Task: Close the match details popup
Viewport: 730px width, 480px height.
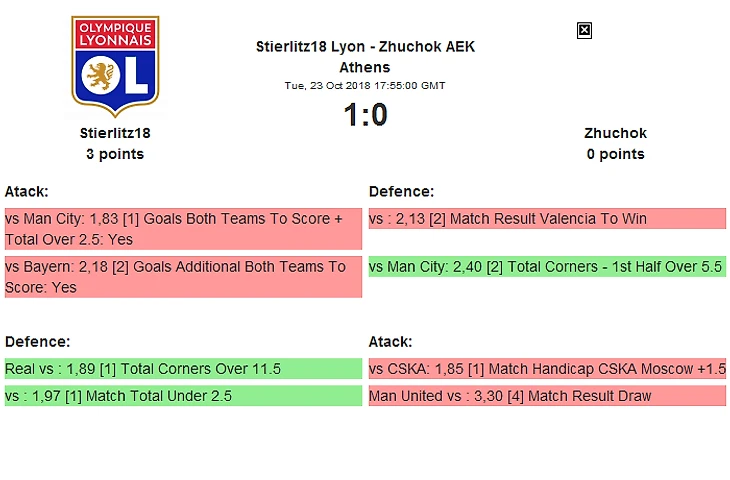Action: click(584, 31)
